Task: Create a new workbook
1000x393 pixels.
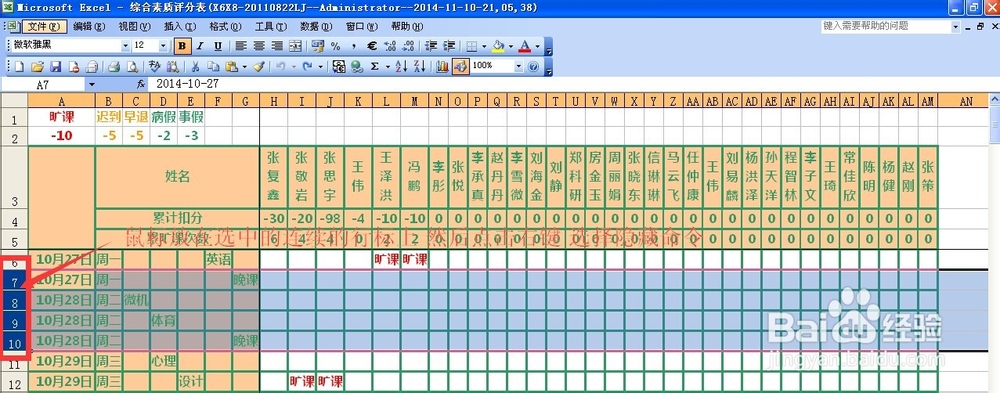Action: 19,66
